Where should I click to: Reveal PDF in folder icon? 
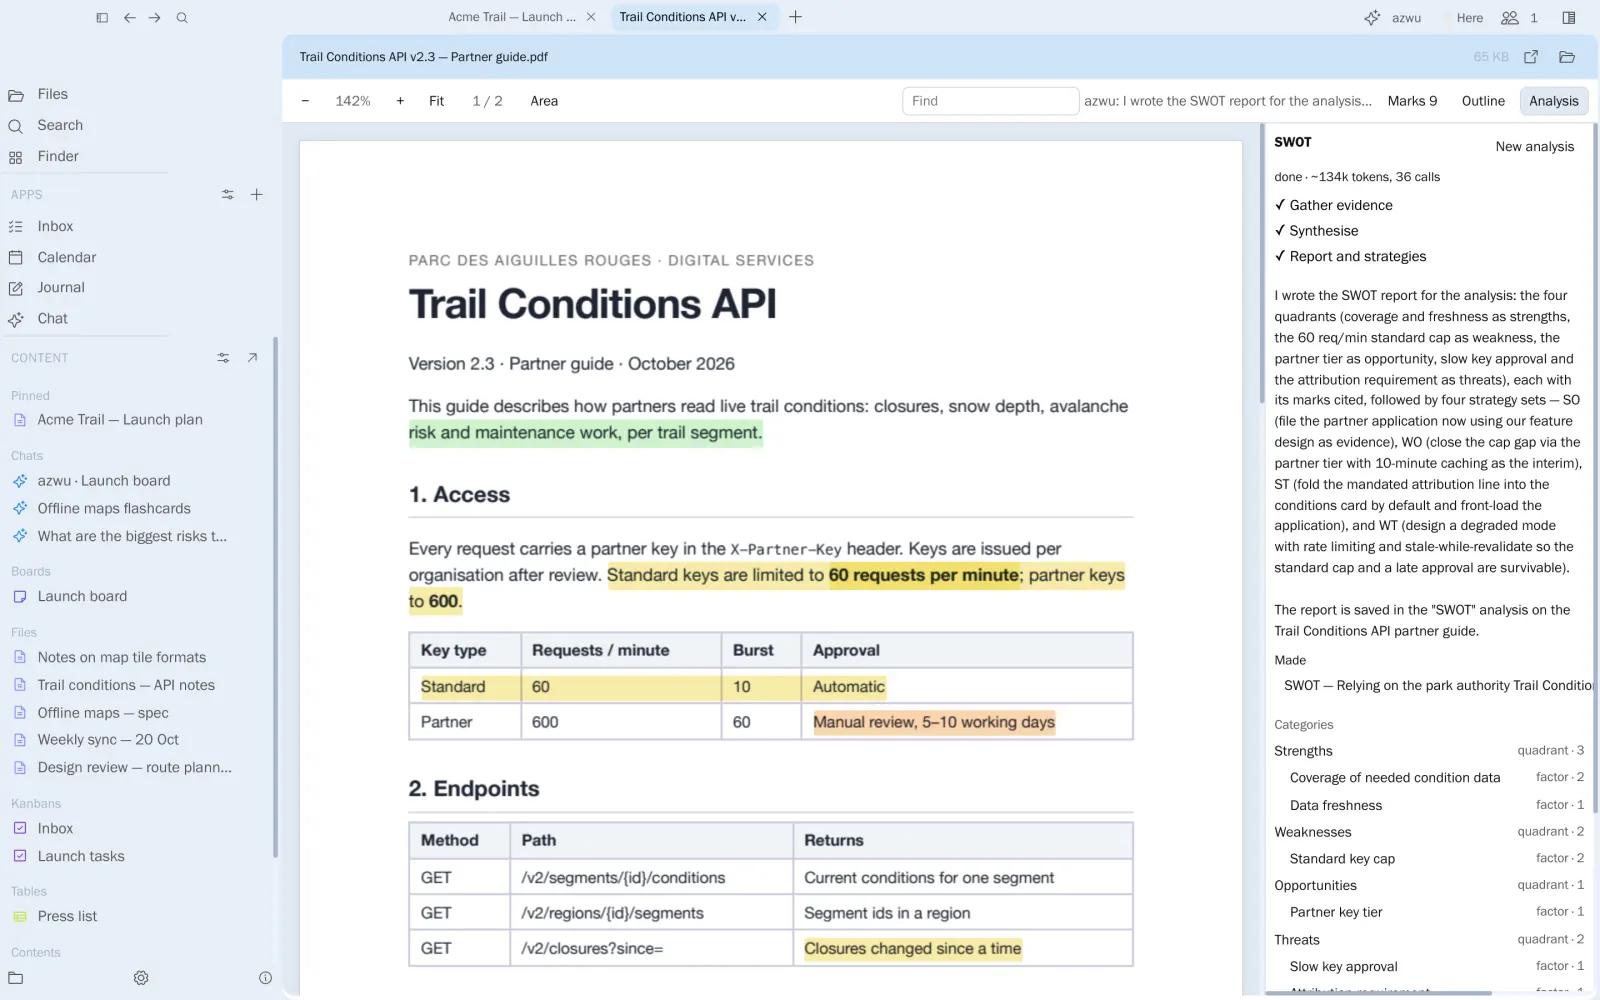1567,57
